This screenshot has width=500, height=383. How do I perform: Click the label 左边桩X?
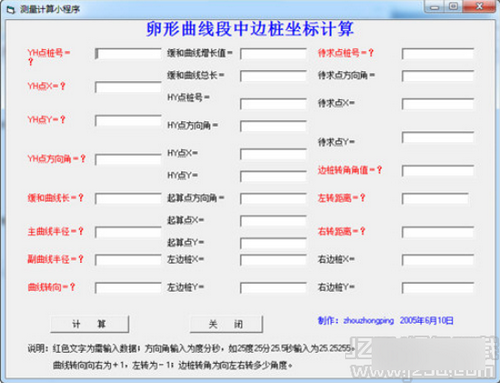click(185, 259)
